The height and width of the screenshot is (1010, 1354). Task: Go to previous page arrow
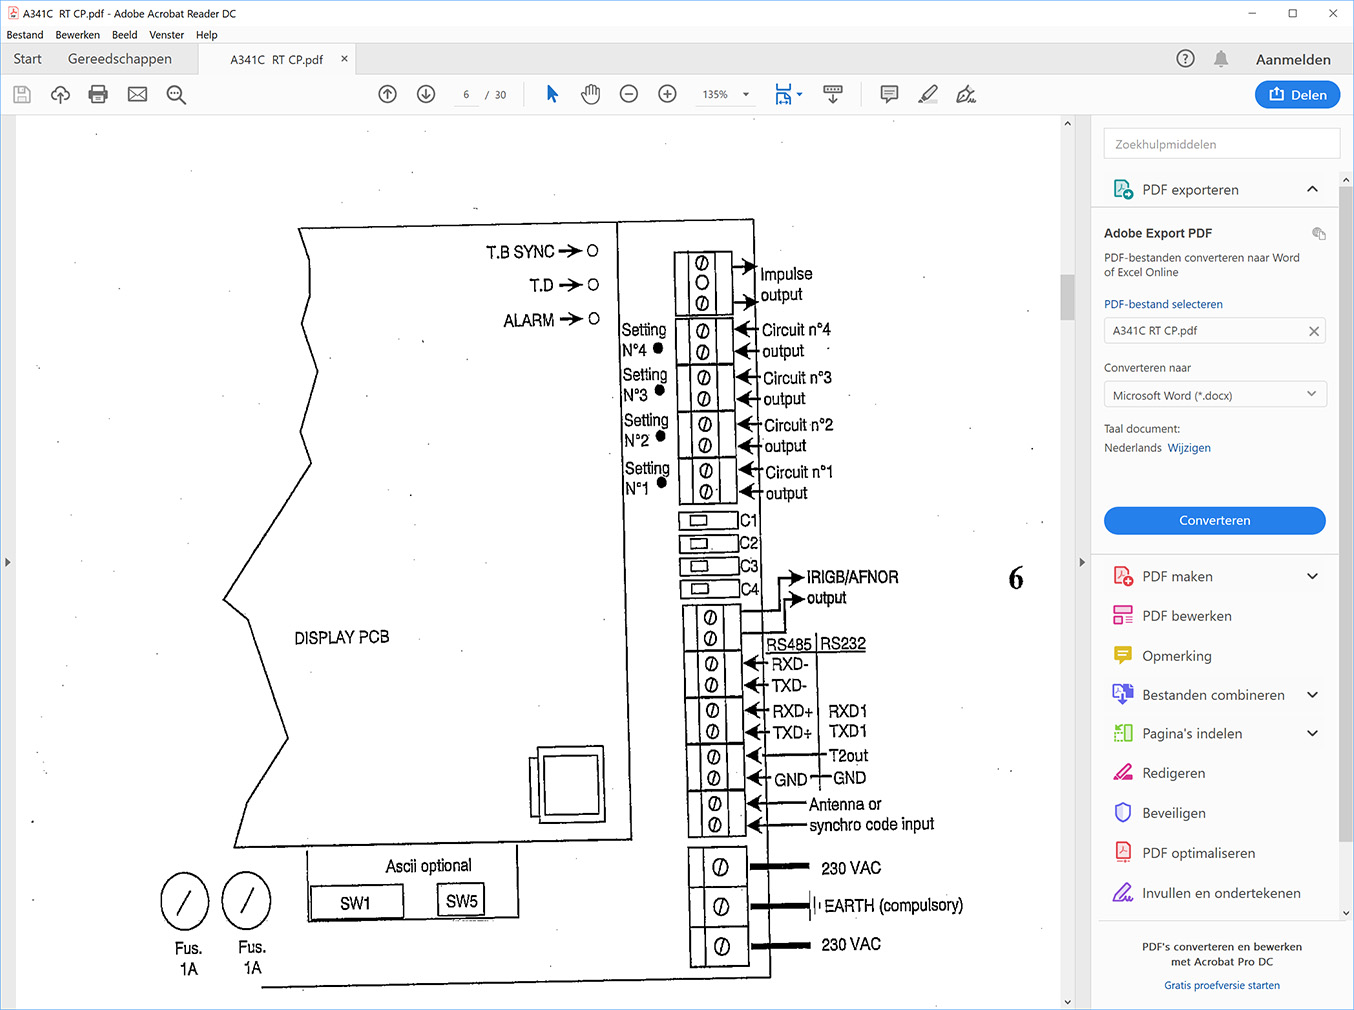[x=388, y=94]
